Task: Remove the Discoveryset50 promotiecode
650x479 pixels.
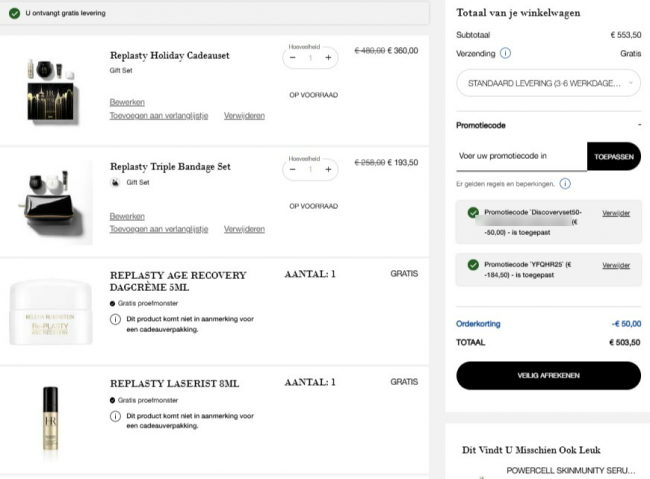Action: click(x=616, y=213)
